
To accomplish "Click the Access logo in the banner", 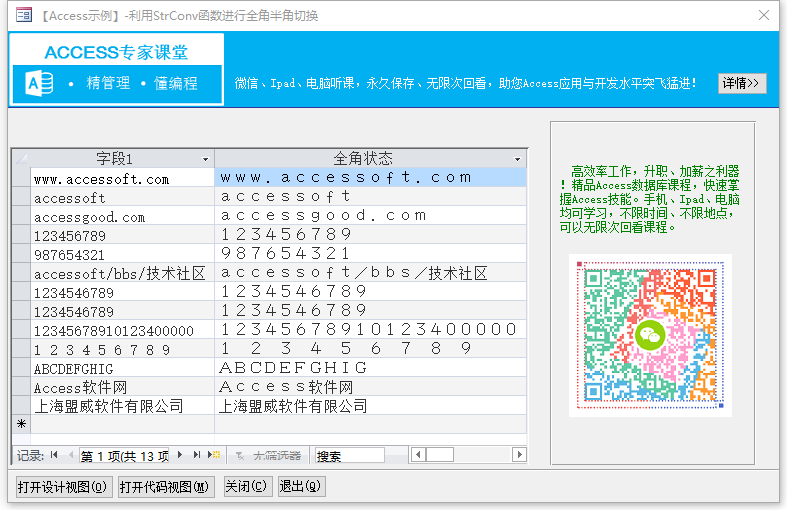I will point(39,84).
